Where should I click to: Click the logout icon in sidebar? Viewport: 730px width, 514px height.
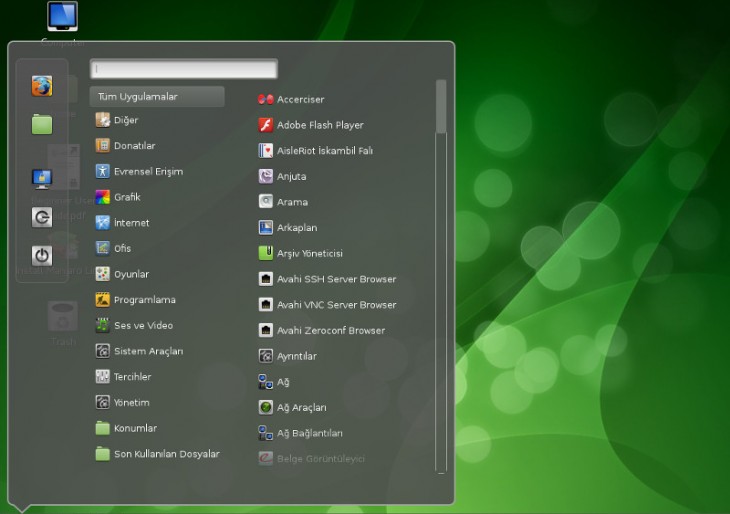(41, 217)
